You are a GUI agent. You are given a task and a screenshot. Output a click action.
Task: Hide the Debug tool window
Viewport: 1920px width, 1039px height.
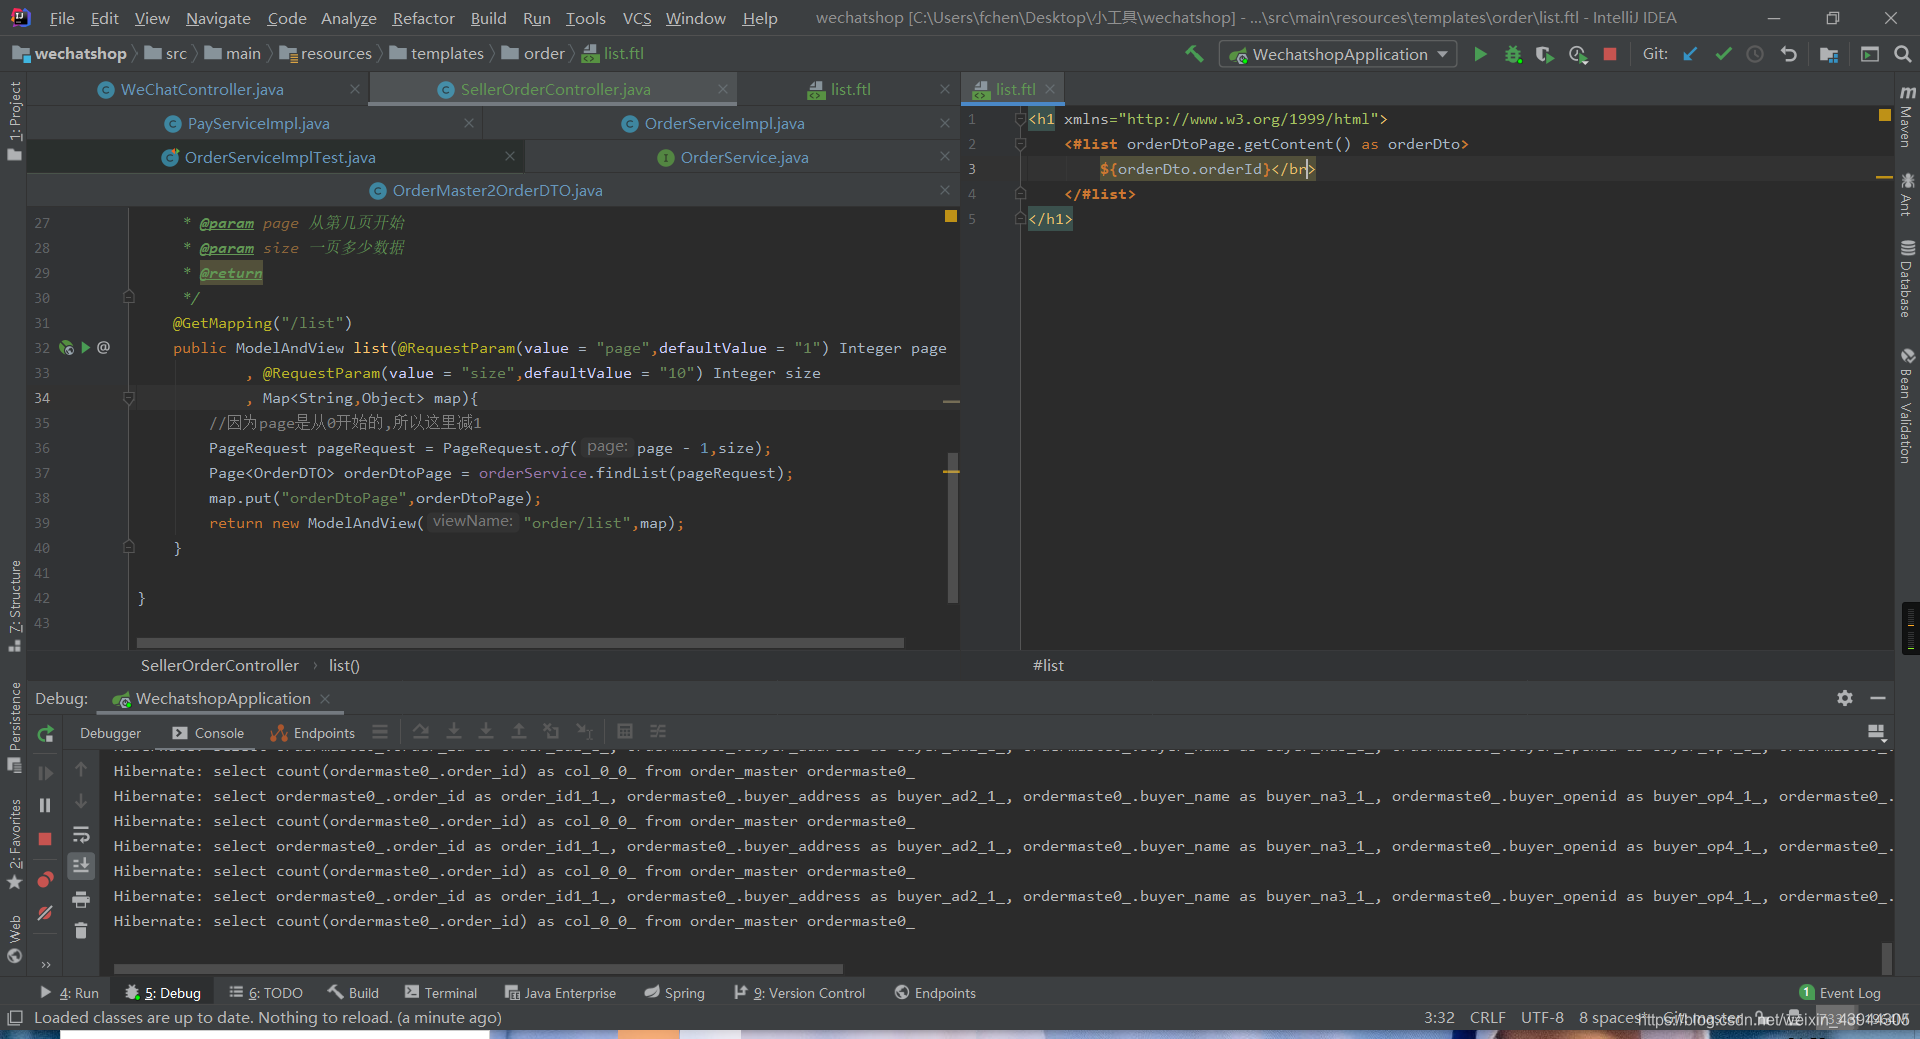(x=1878, y=698)
